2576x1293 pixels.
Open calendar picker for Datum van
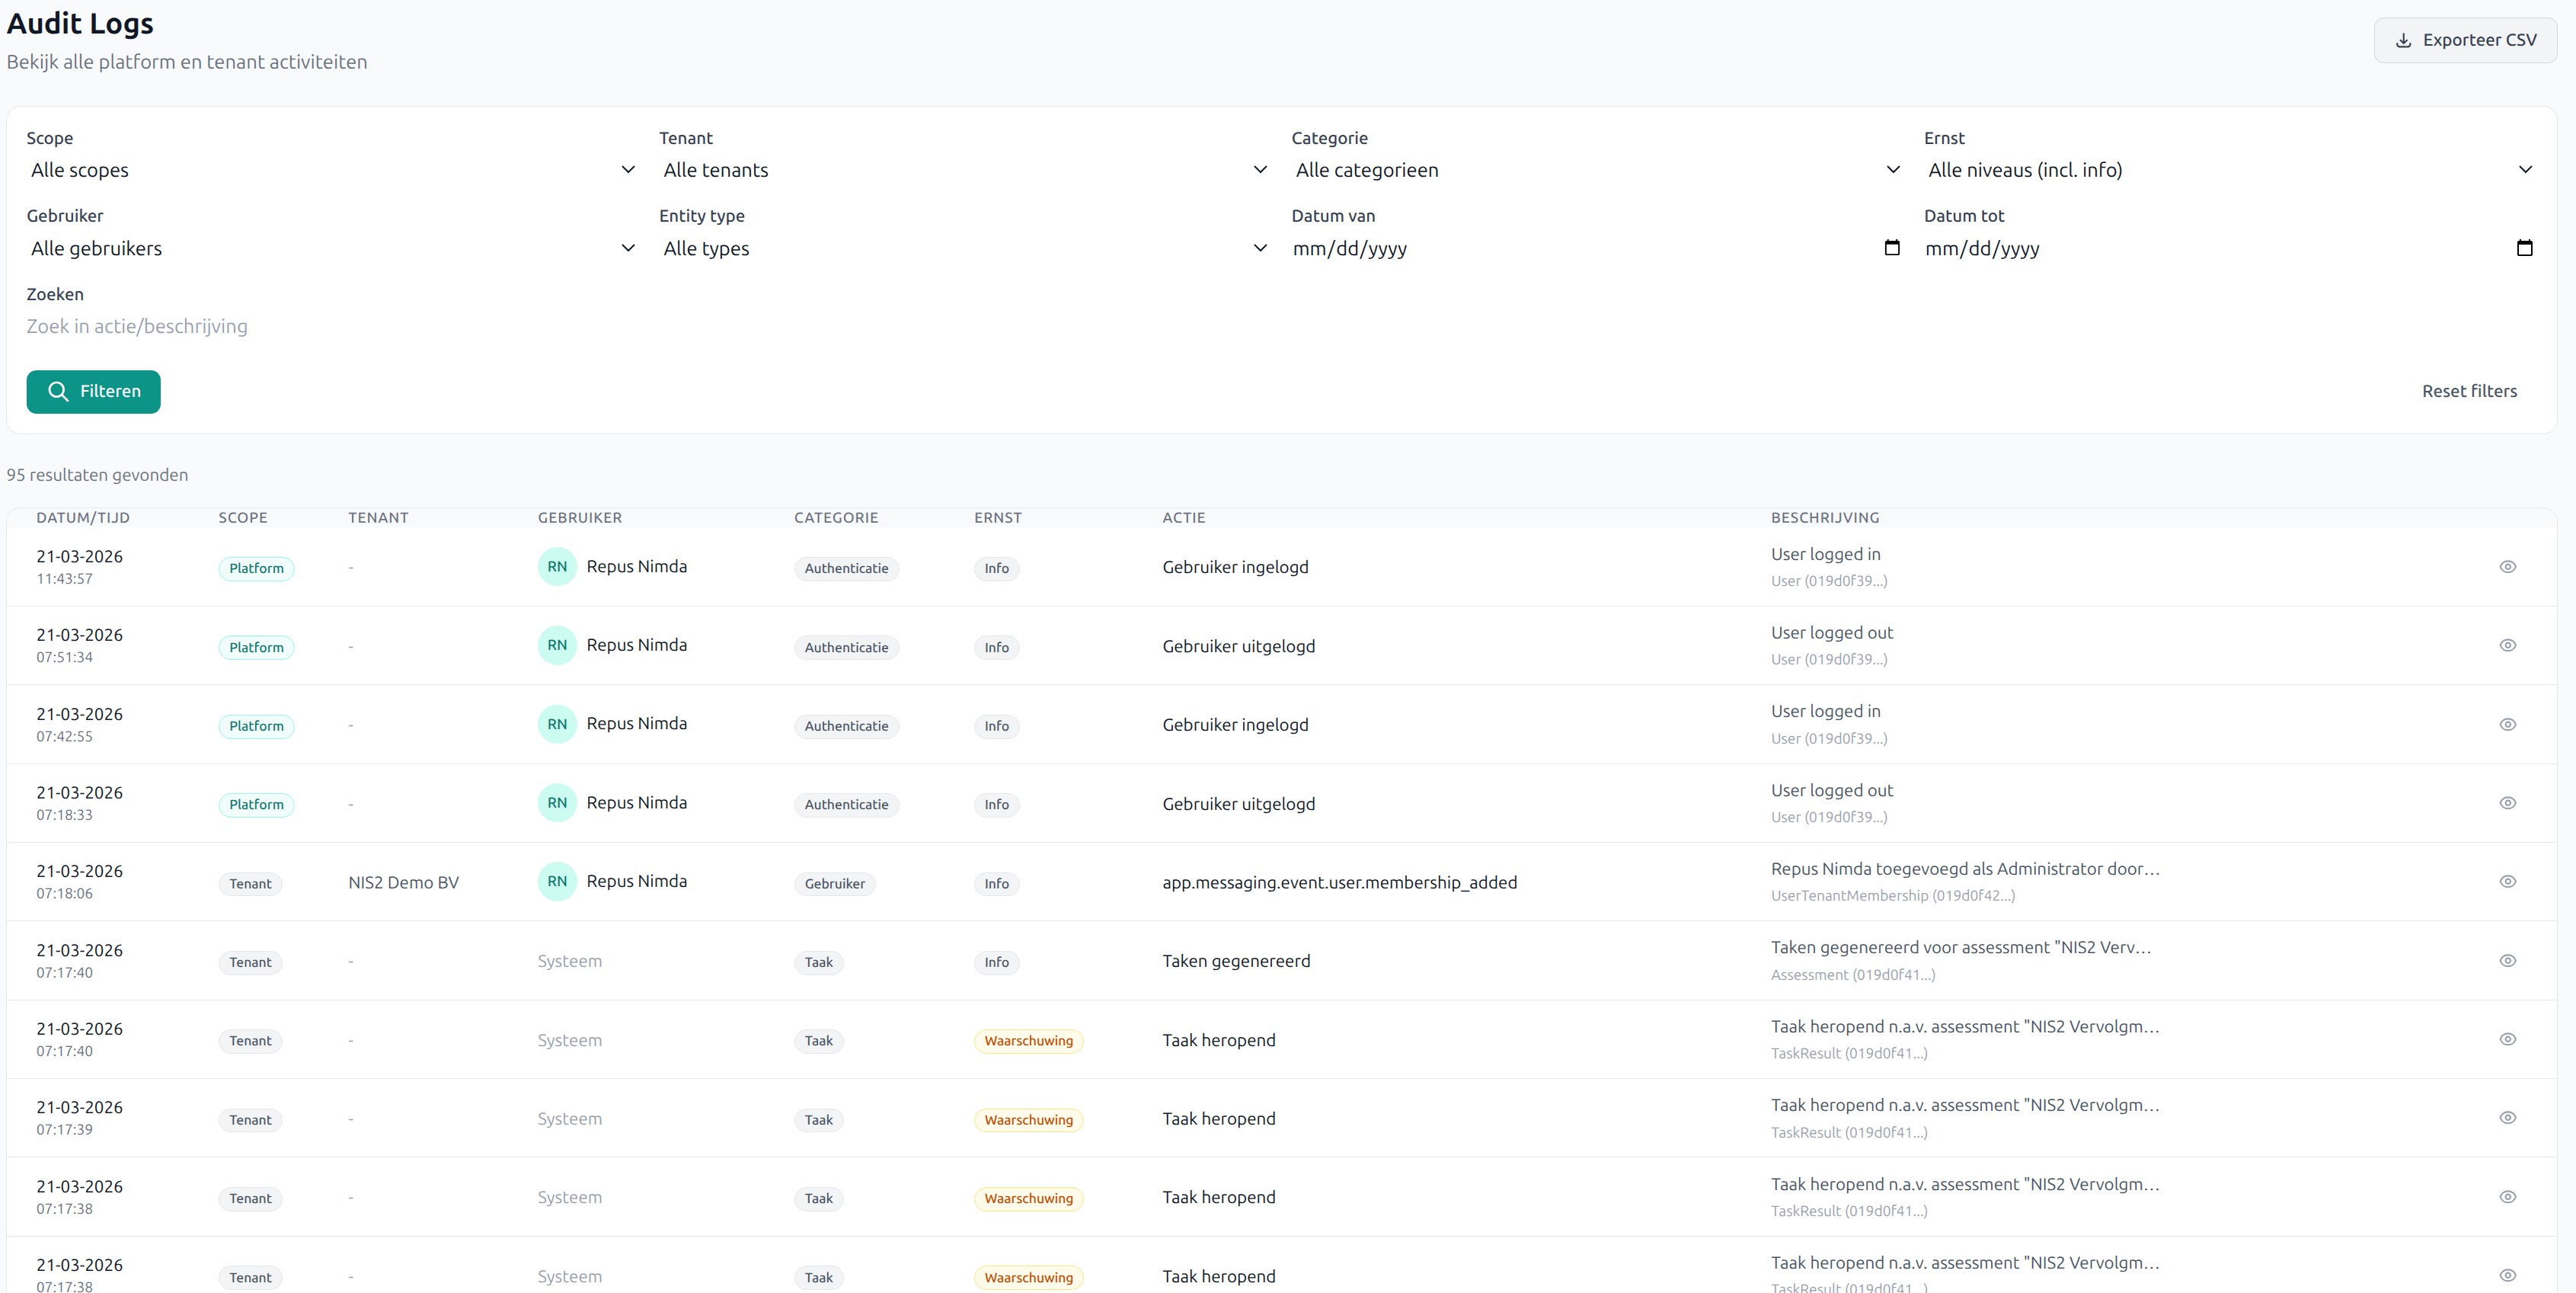[x=1891, y=248]
